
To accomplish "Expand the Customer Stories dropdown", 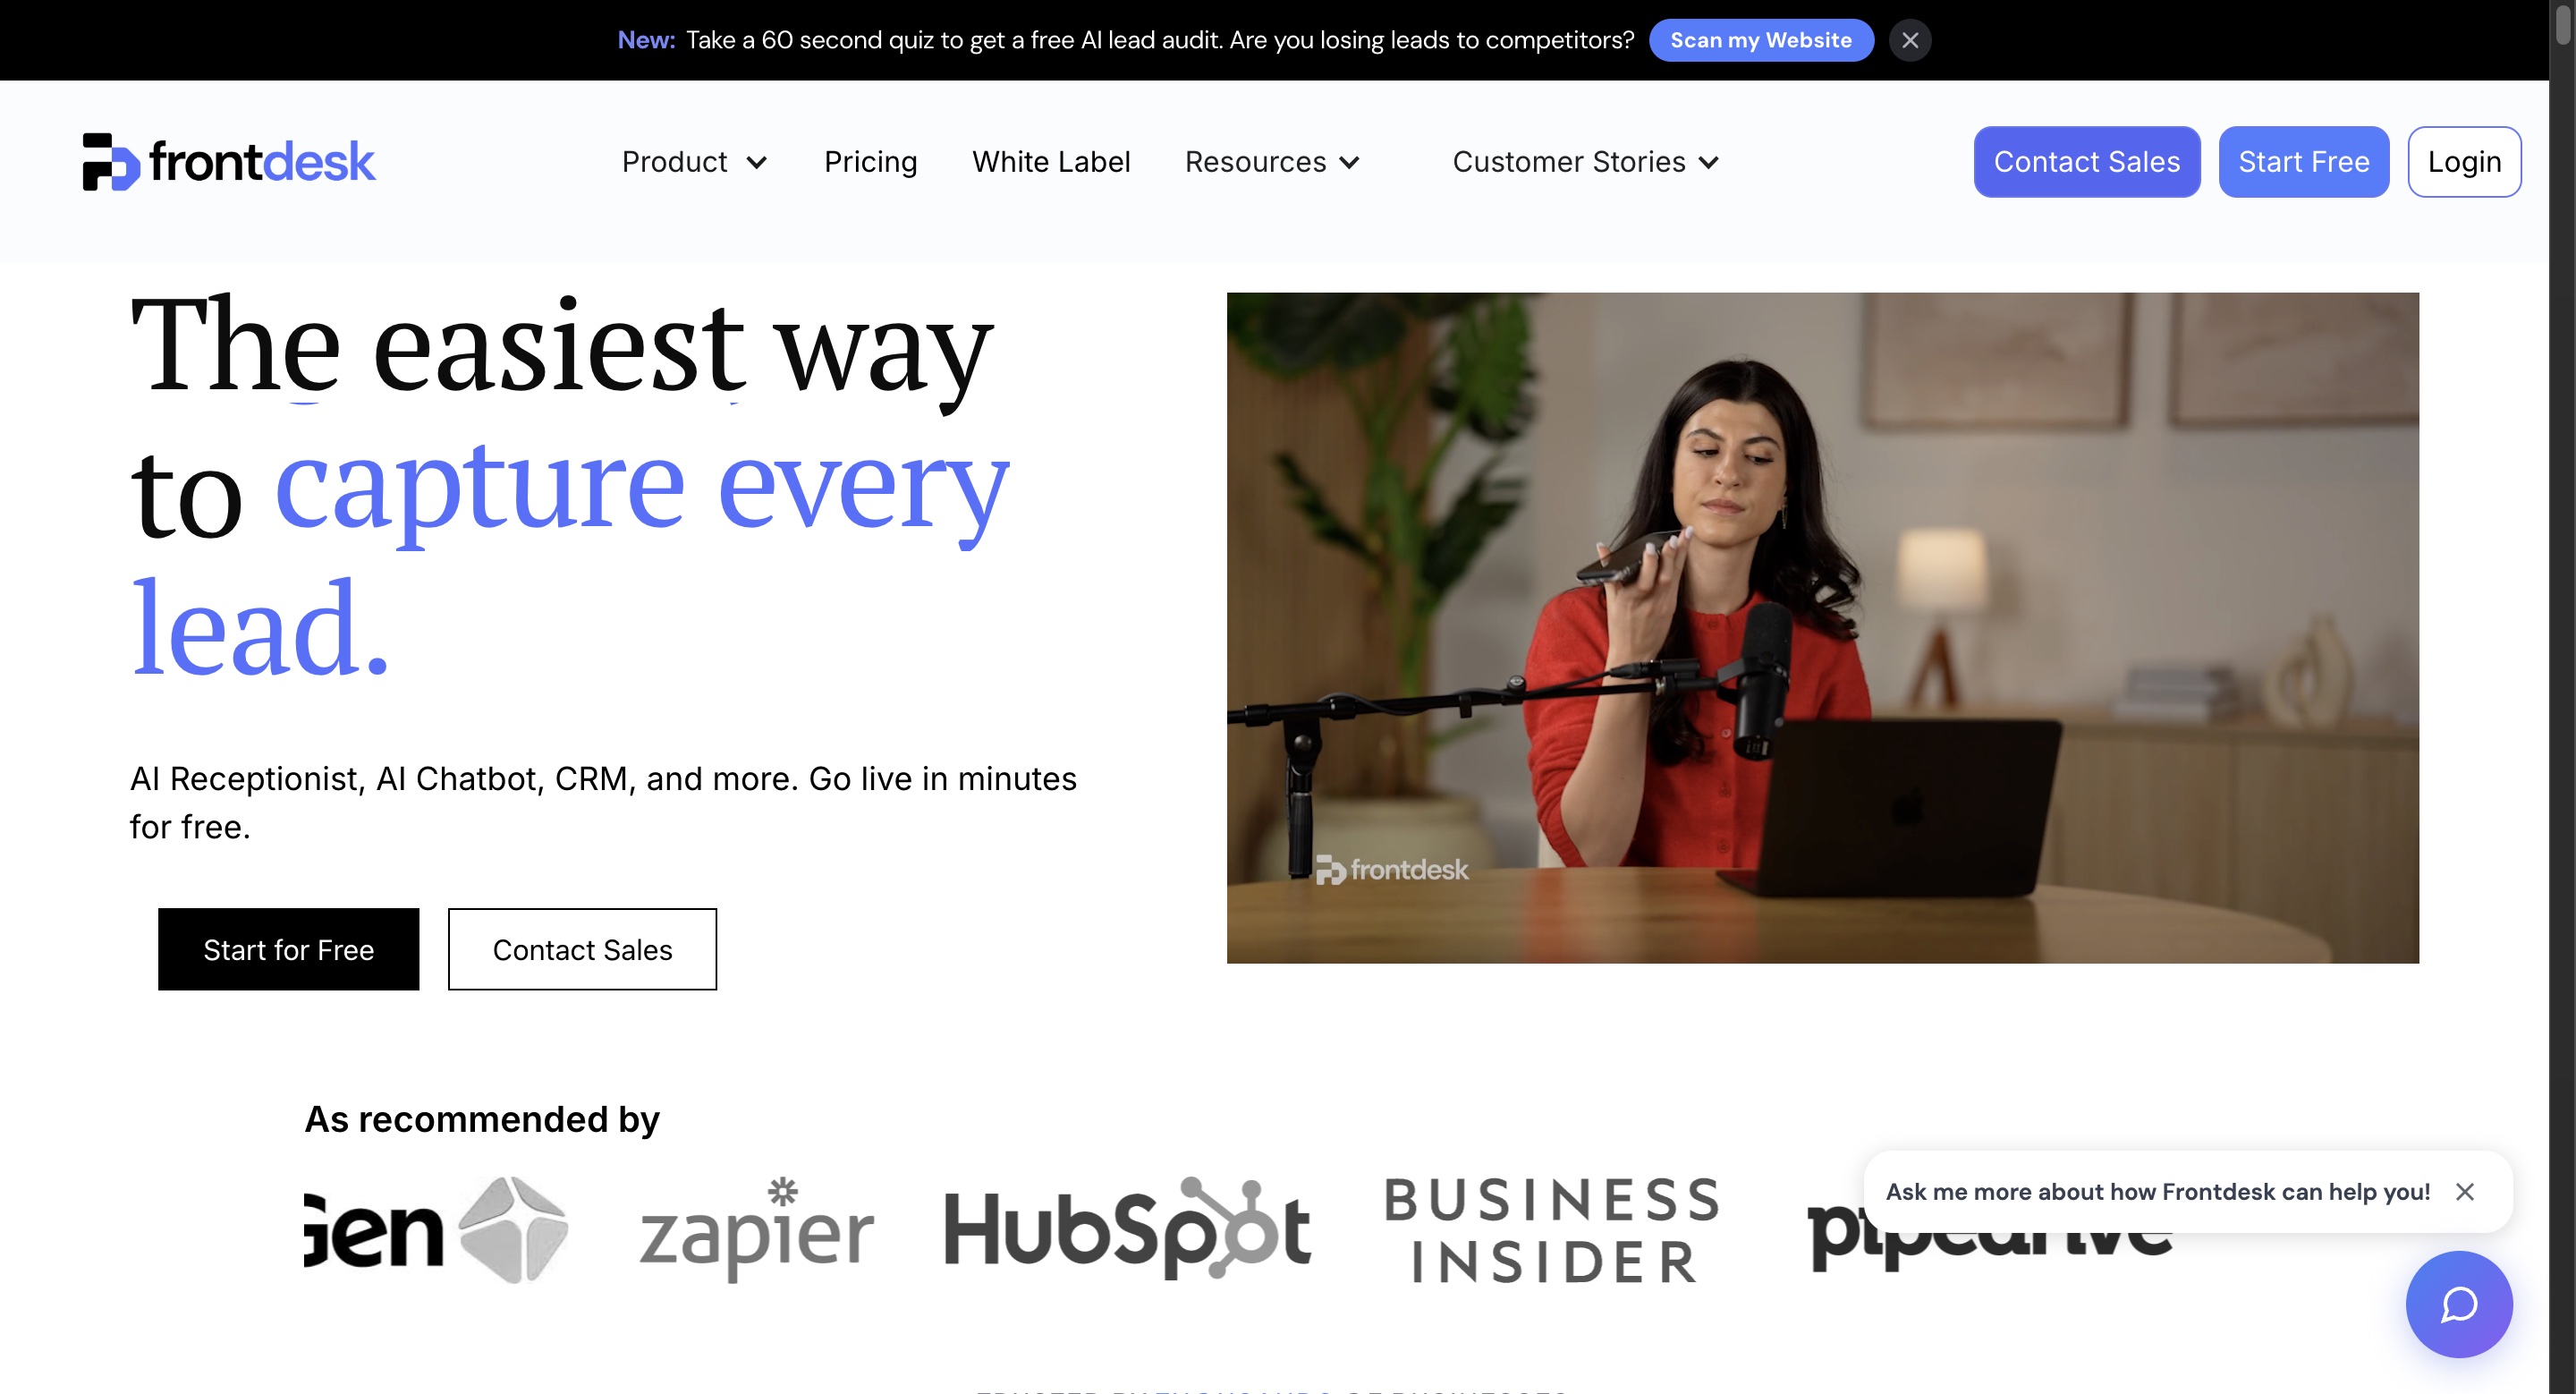I will point(1586,162).
